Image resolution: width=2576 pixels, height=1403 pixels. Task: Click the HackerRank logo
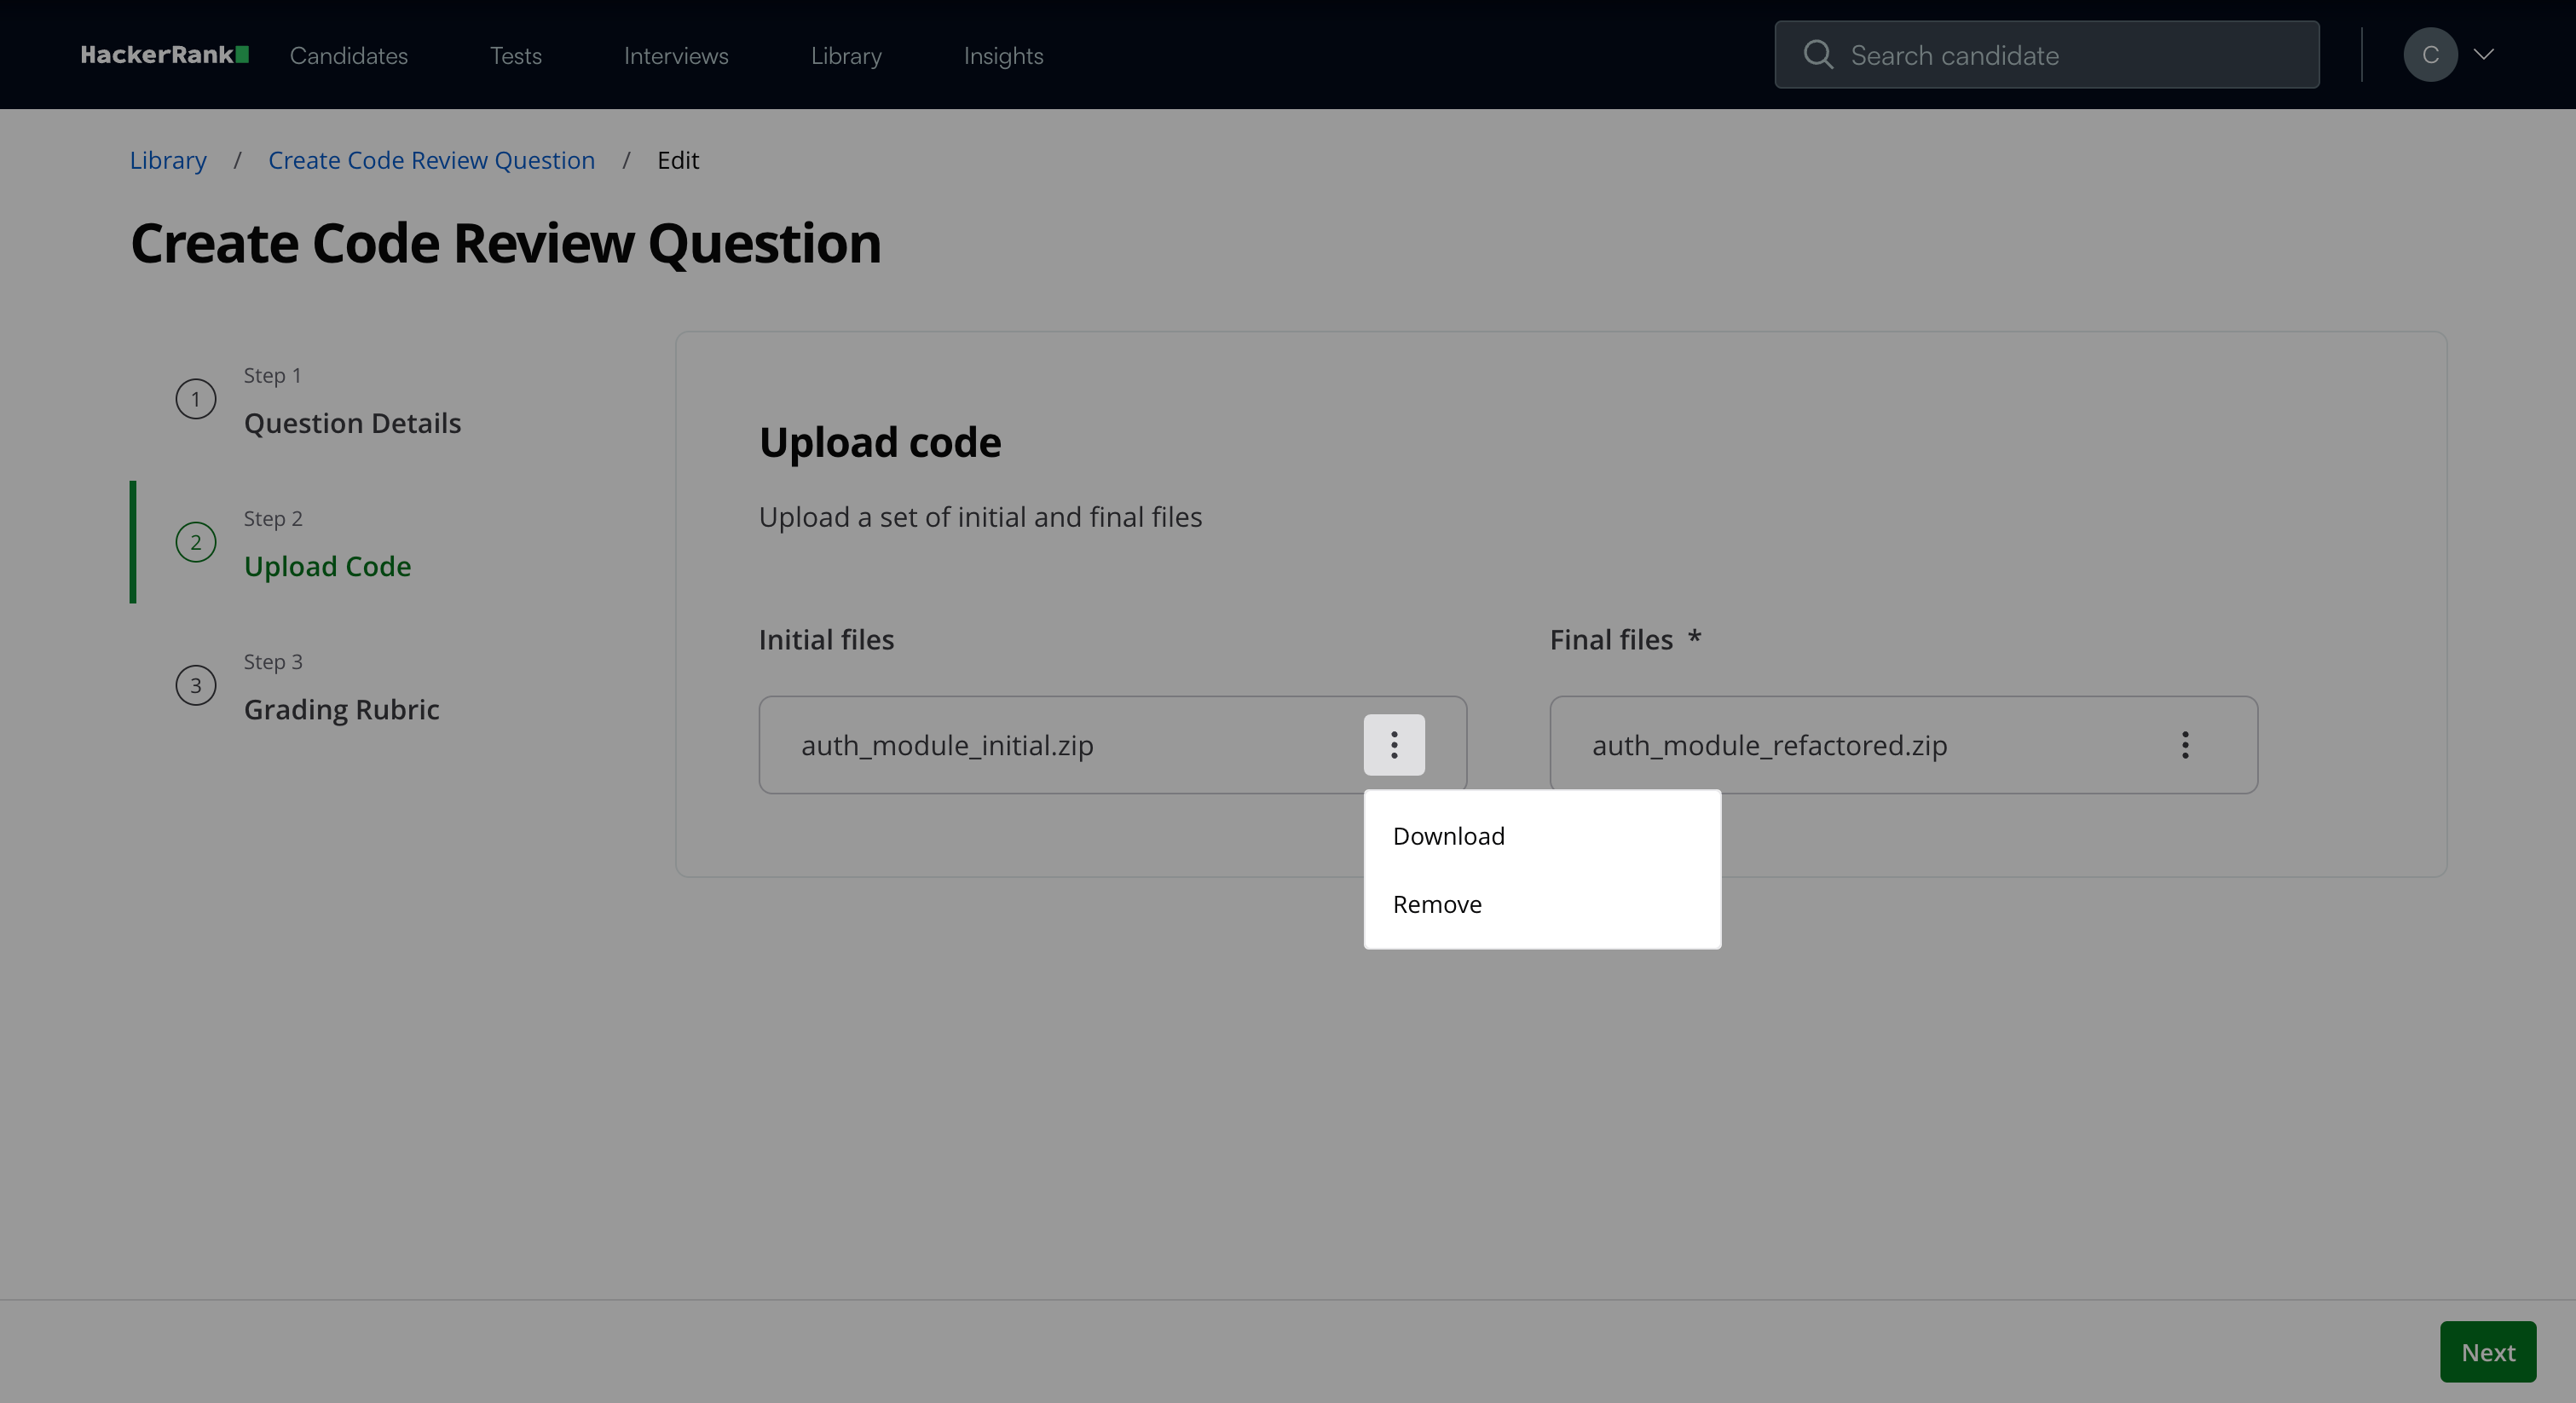pyautogui.click(x=164, y=55)
